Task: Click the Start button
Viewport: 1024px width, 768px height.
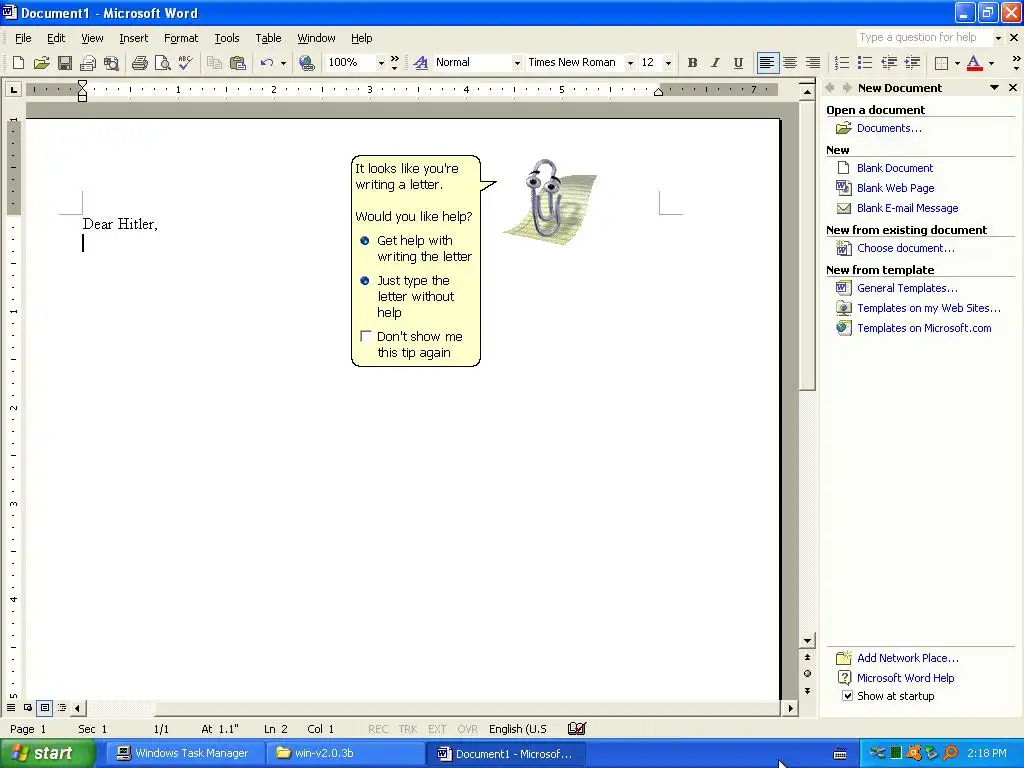Action: pos(46,753)
